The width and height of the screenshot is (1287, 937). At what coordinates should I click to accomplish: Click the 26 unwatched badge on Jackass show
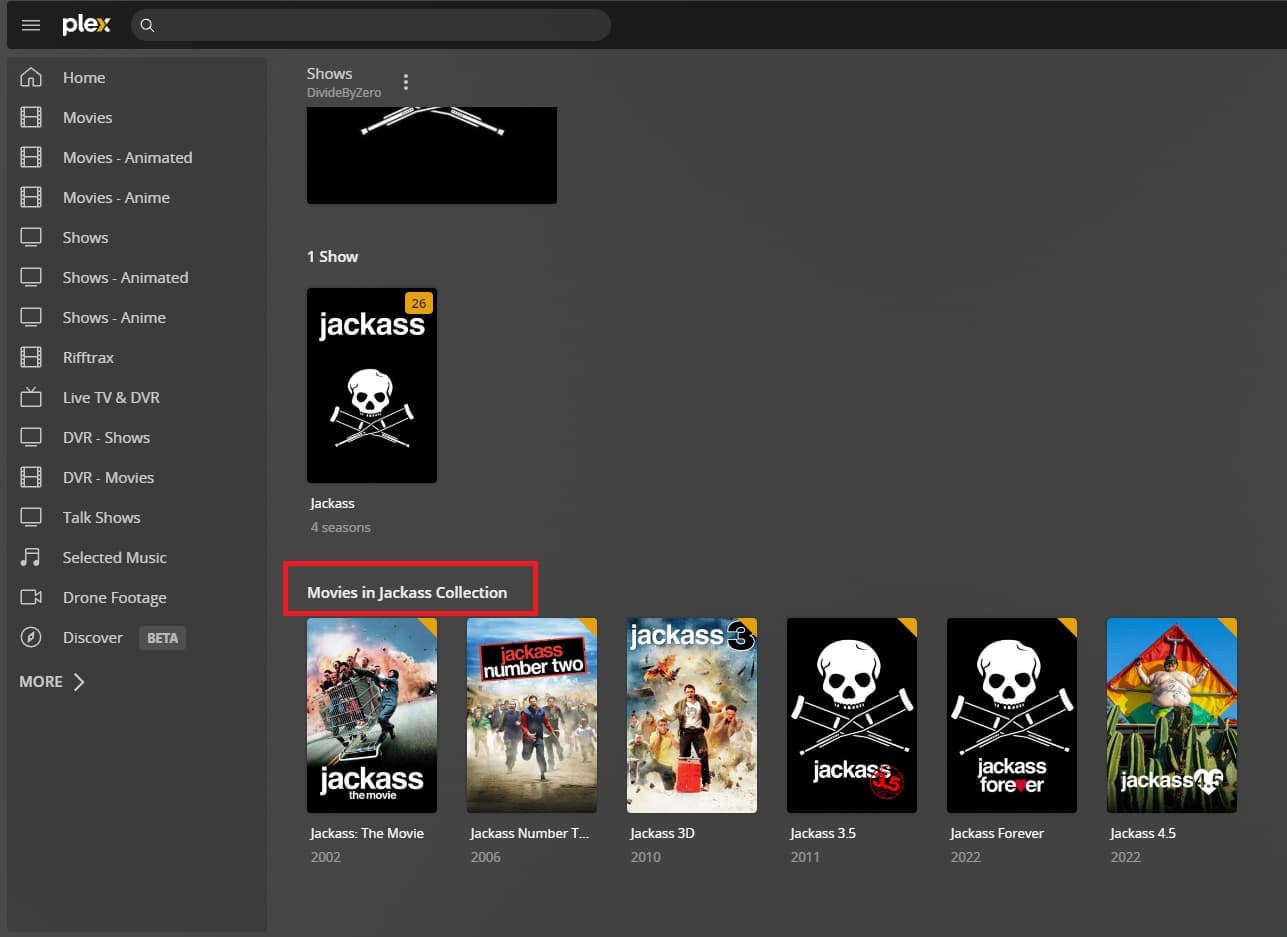point(418,303)
